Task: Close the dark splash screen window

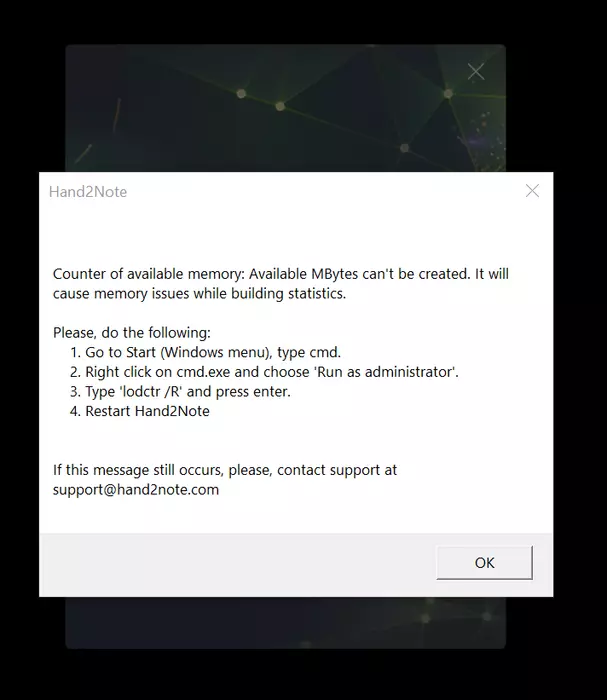Action: pos(476,71)
